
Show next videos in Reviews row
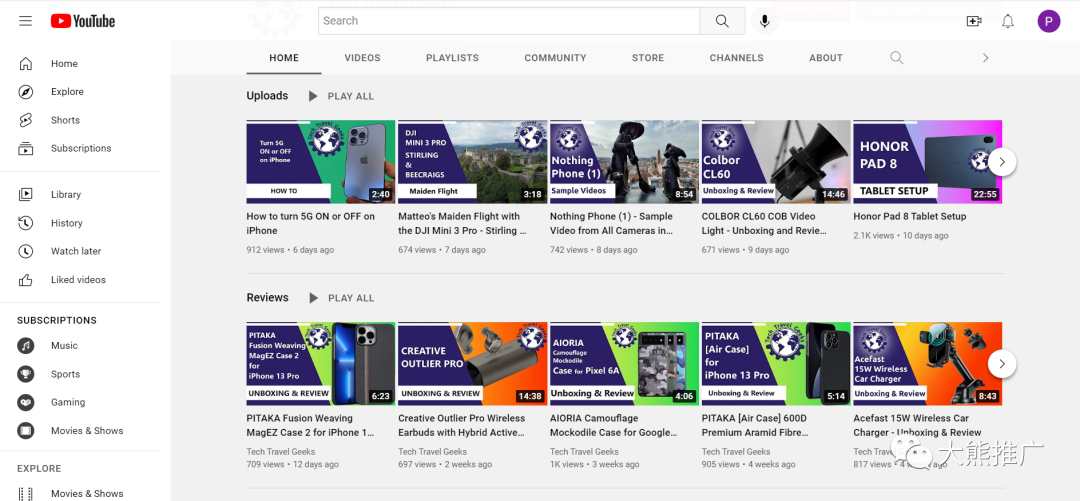click(1002, 364)
